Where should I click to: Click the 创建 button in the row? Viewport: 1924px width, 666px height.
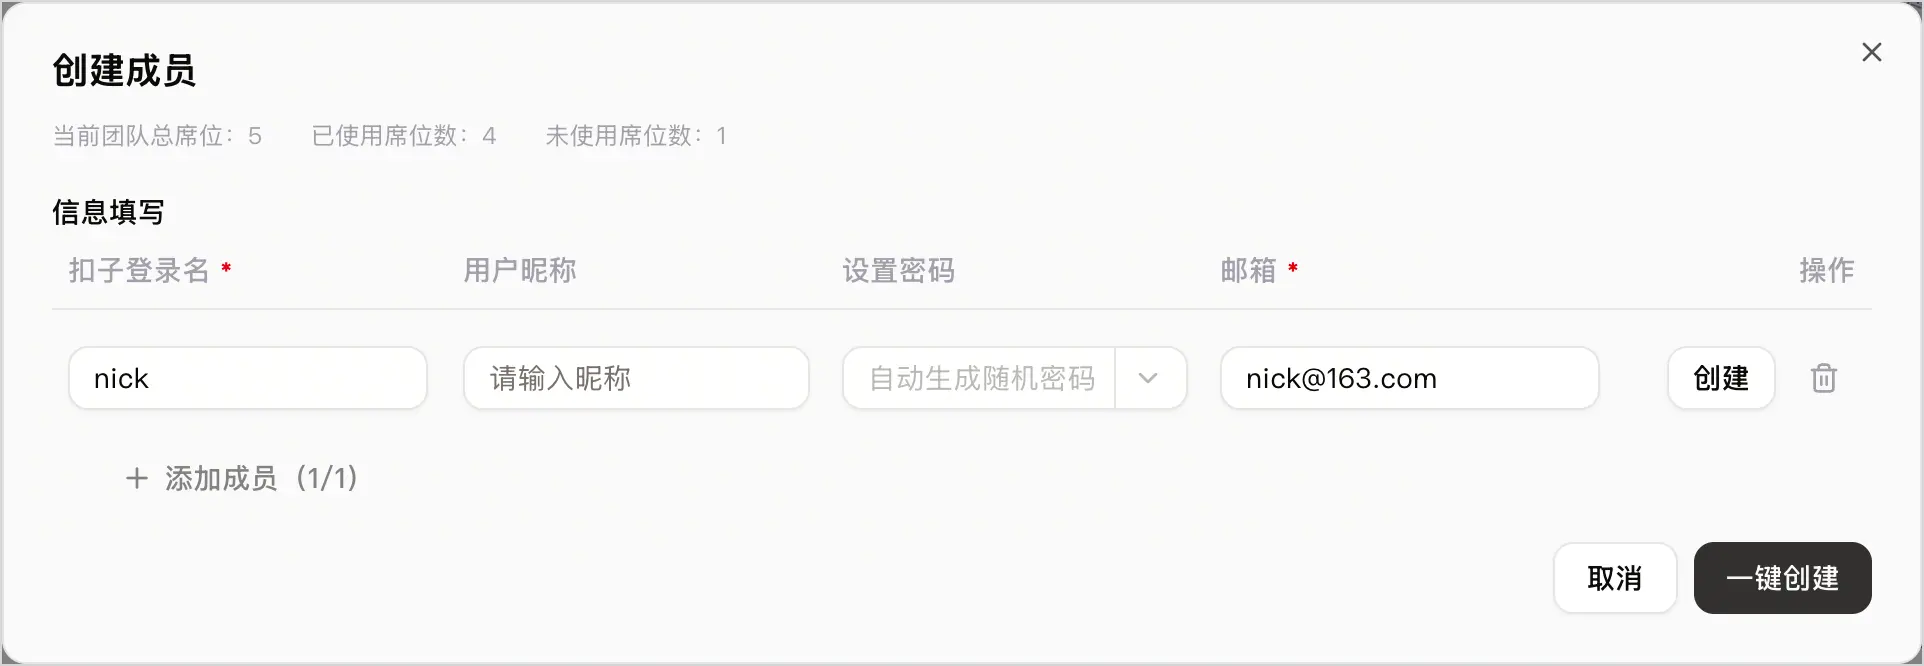(1721, 378)
